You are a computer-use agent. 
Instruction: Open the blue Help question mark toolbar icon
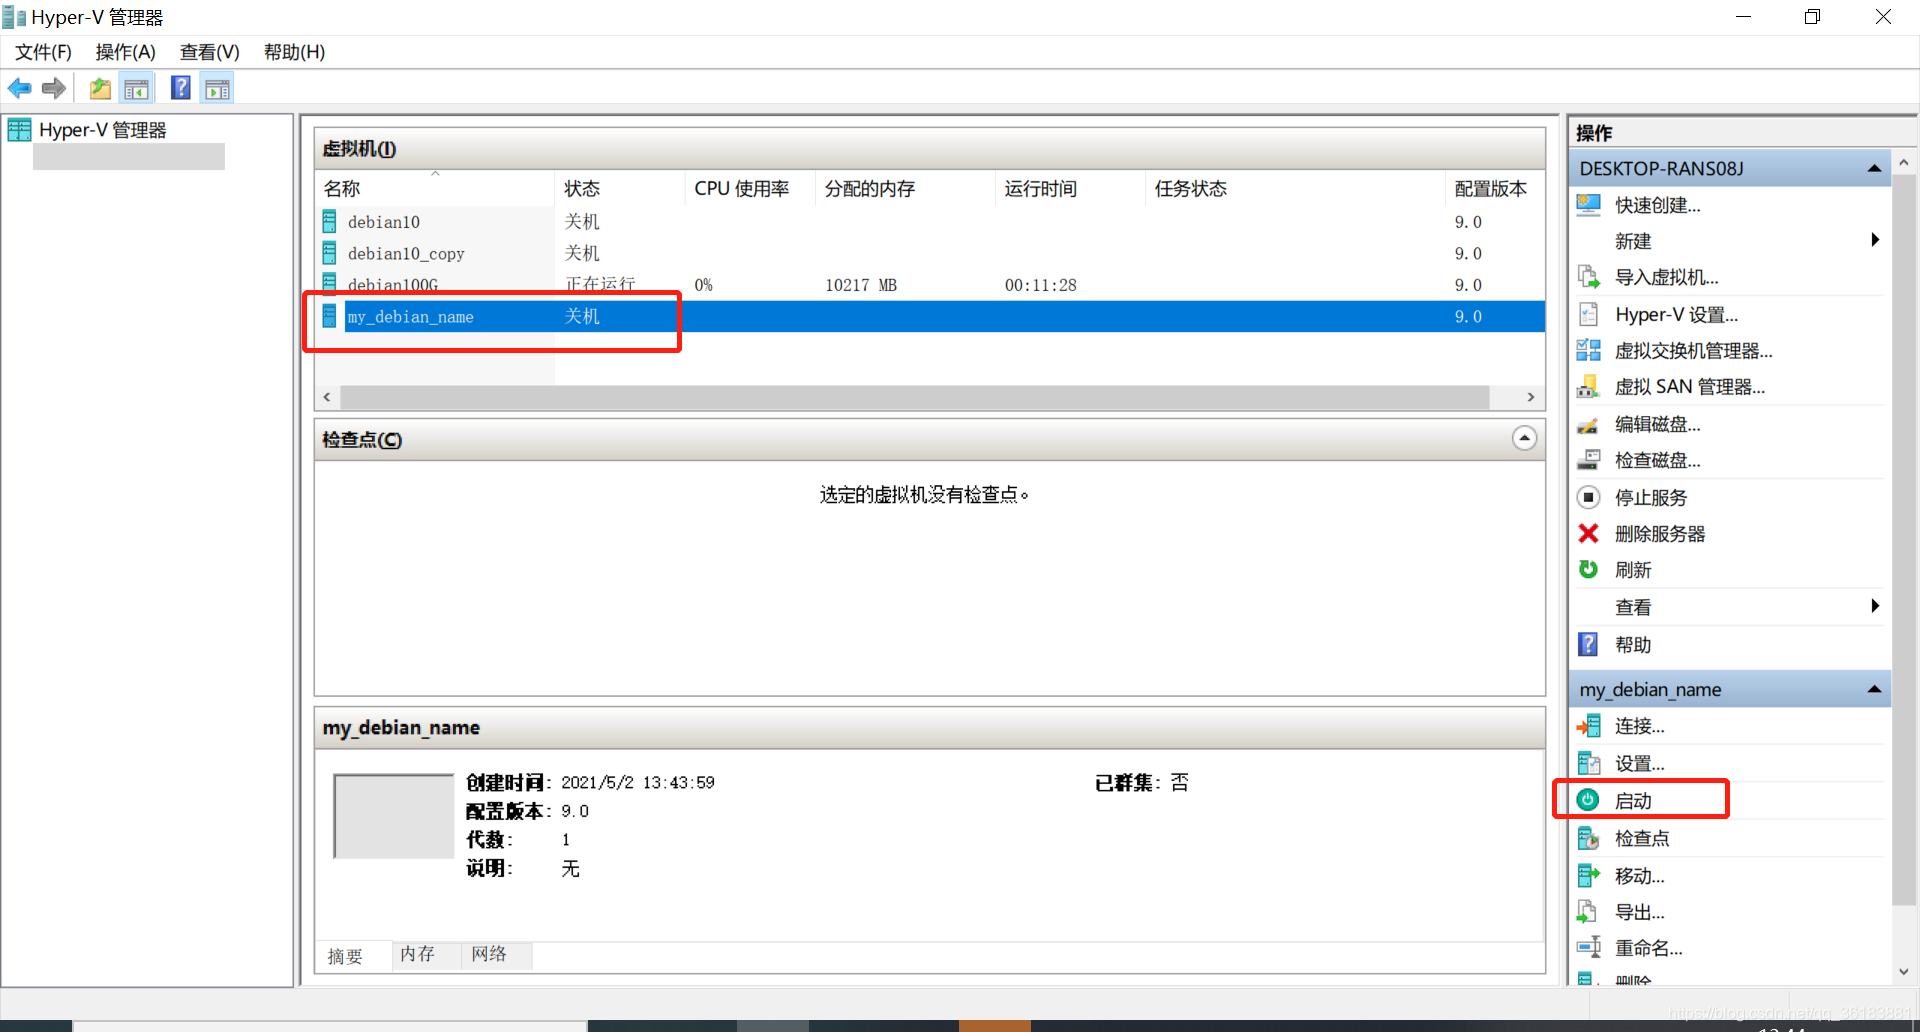[x=181, y=88]
